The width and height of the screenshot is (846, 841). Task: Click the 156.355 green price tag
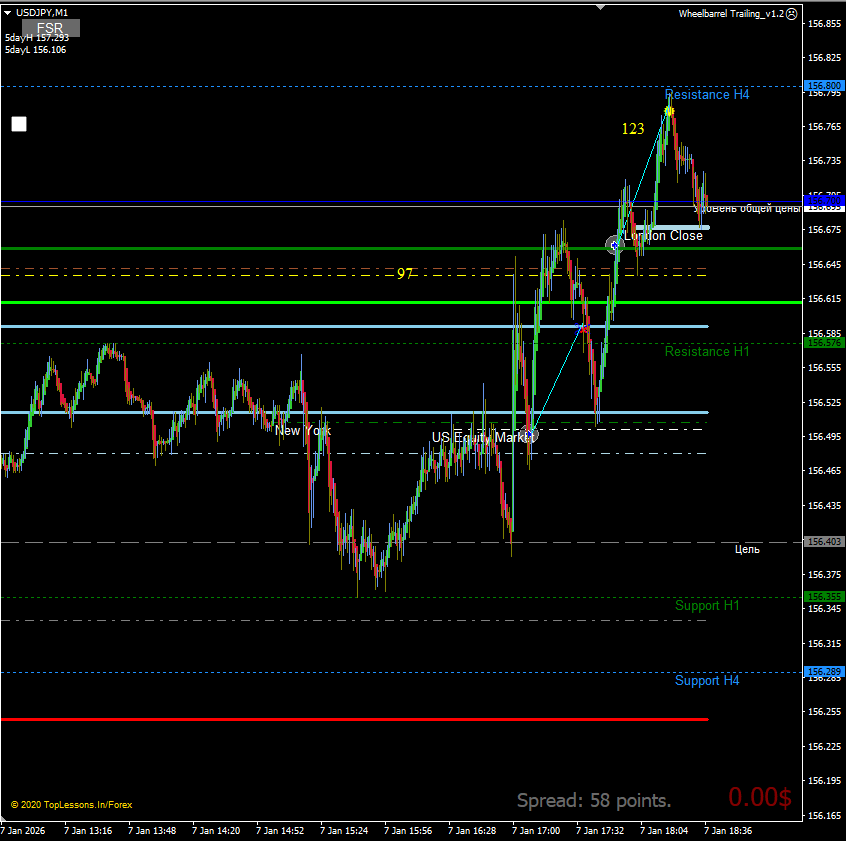(824, 596)
